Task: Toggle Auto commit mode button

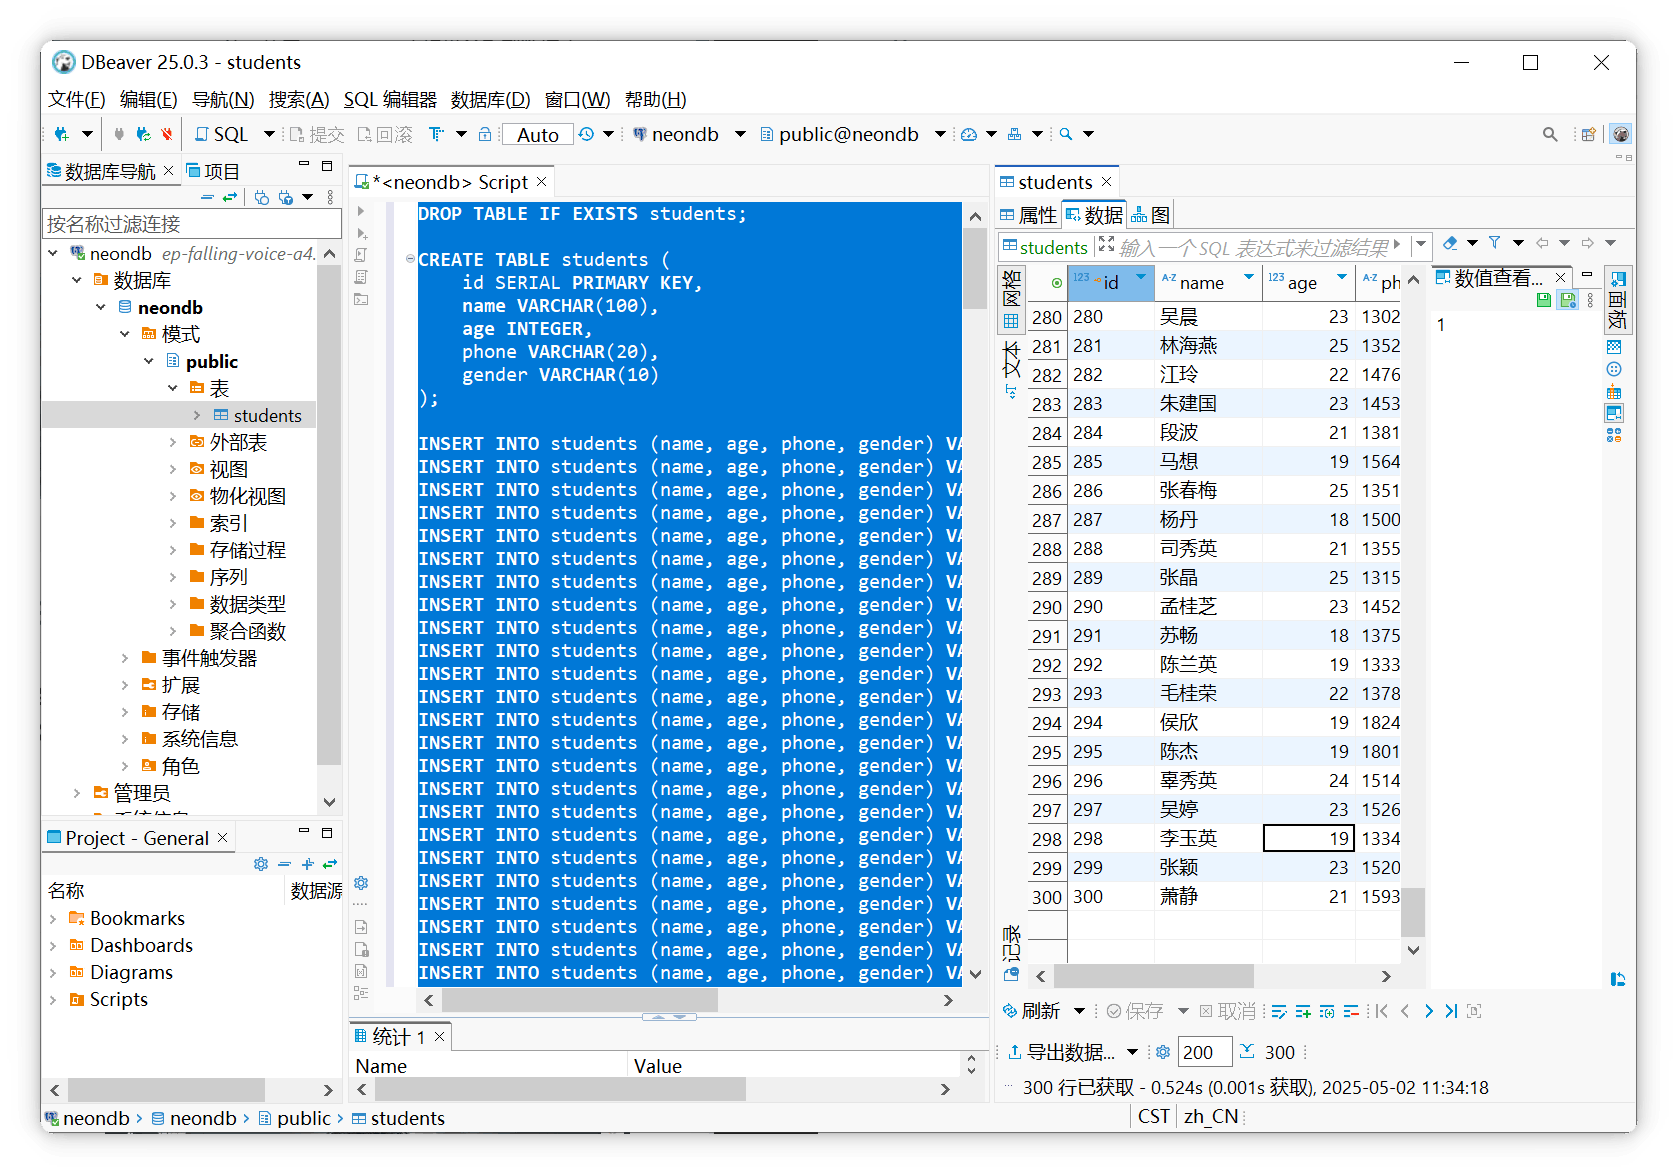Action: point(537,134)
